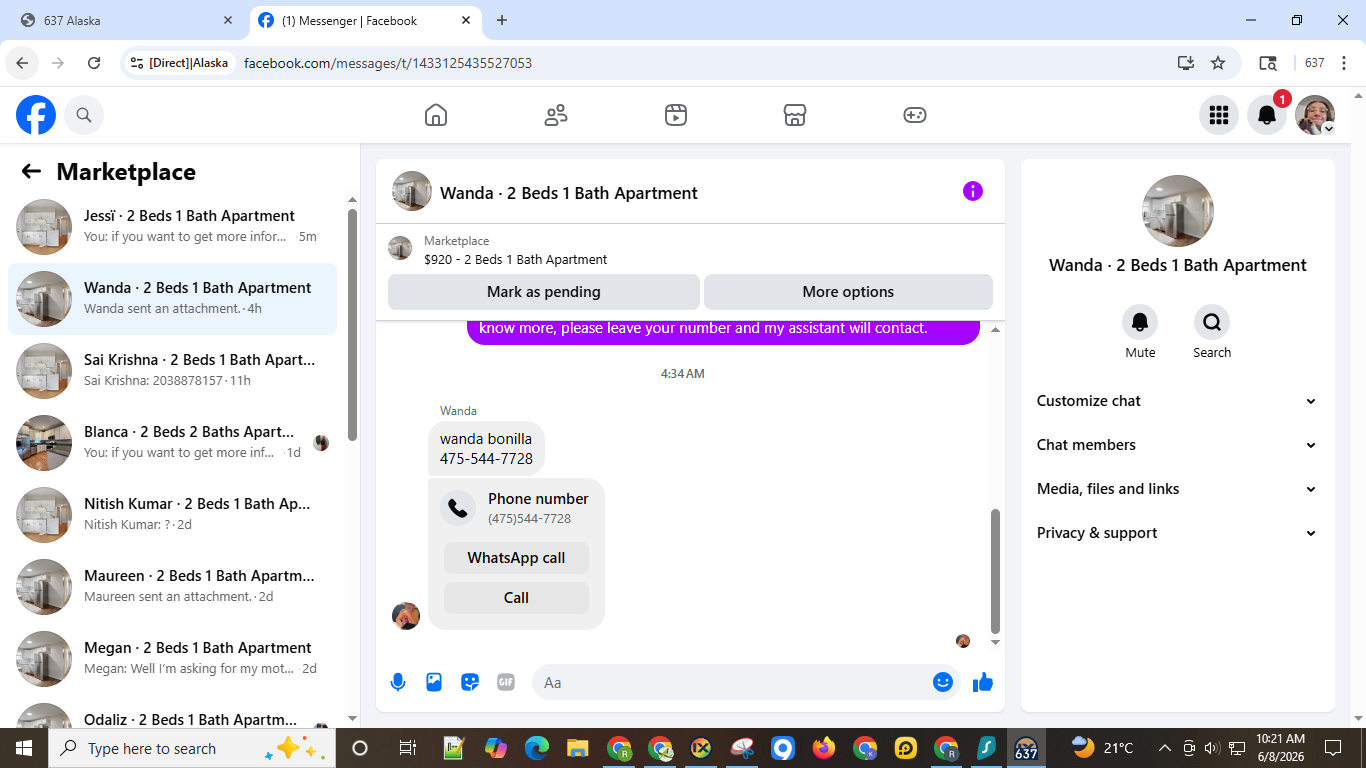Click the $920 listing title link

click(515, 259)
